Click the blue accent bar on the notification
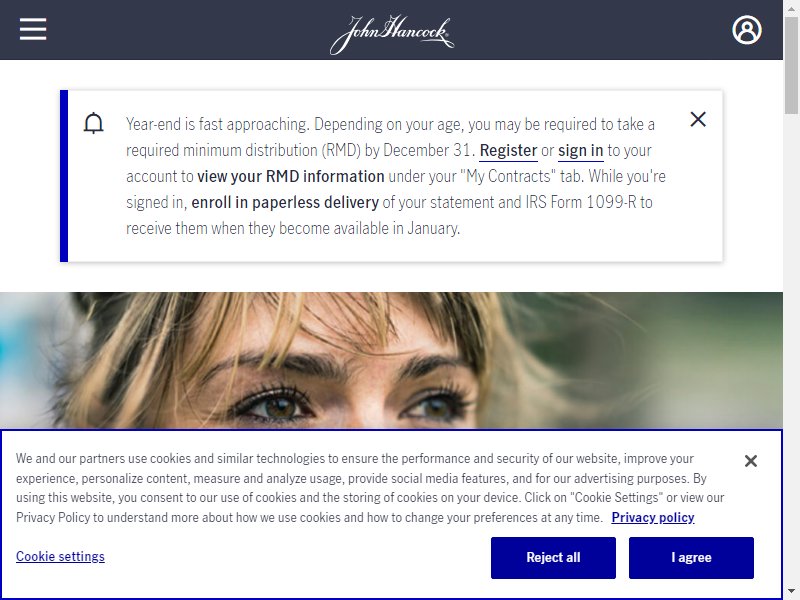Viewport: 800px width, 600px height. (64, 176)
